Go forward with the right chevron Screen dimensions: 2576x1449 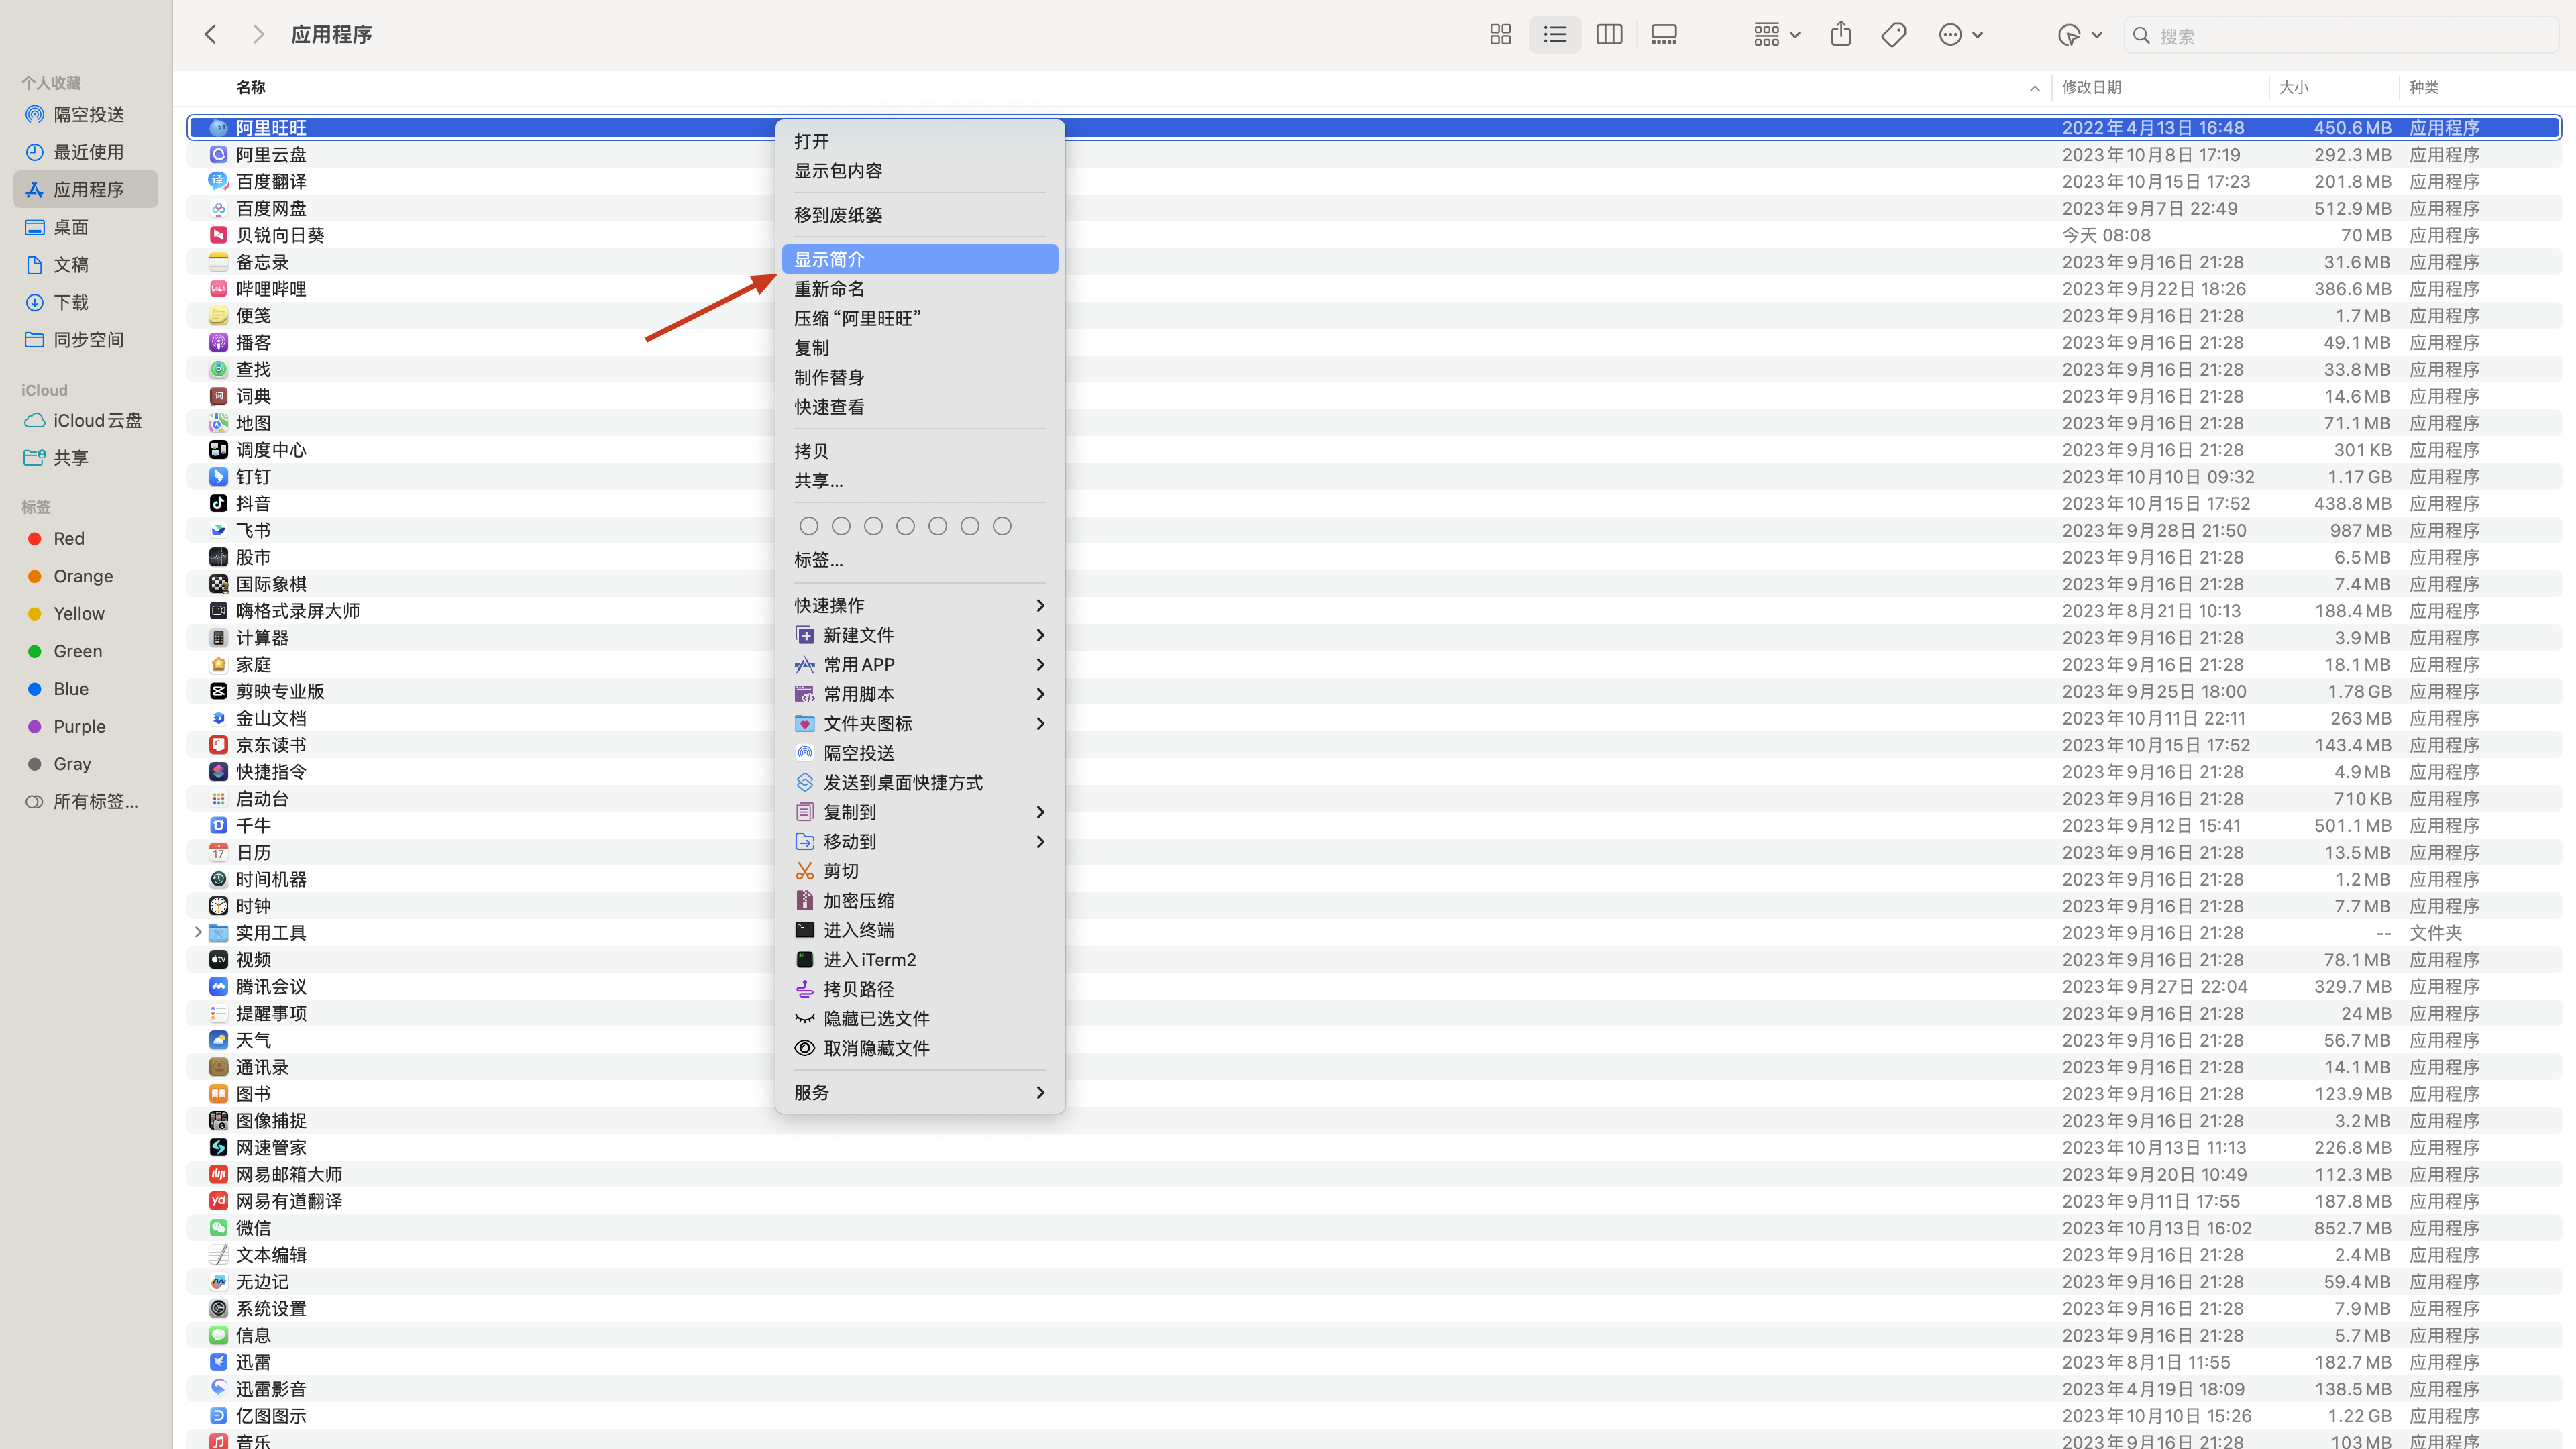pyautogui.click(x=258, y=35)
